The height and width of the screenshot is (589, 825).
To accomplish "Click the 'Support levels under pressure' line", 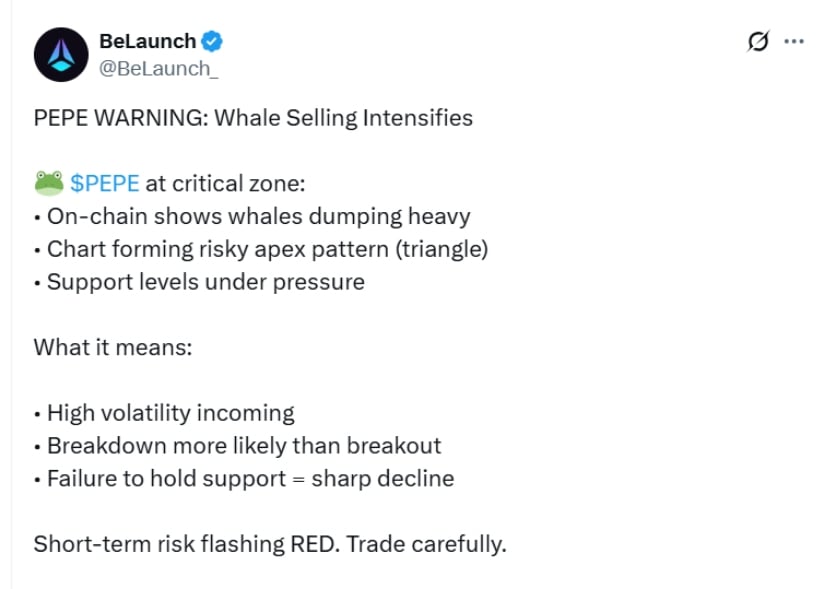I will (x=205, y=282).
